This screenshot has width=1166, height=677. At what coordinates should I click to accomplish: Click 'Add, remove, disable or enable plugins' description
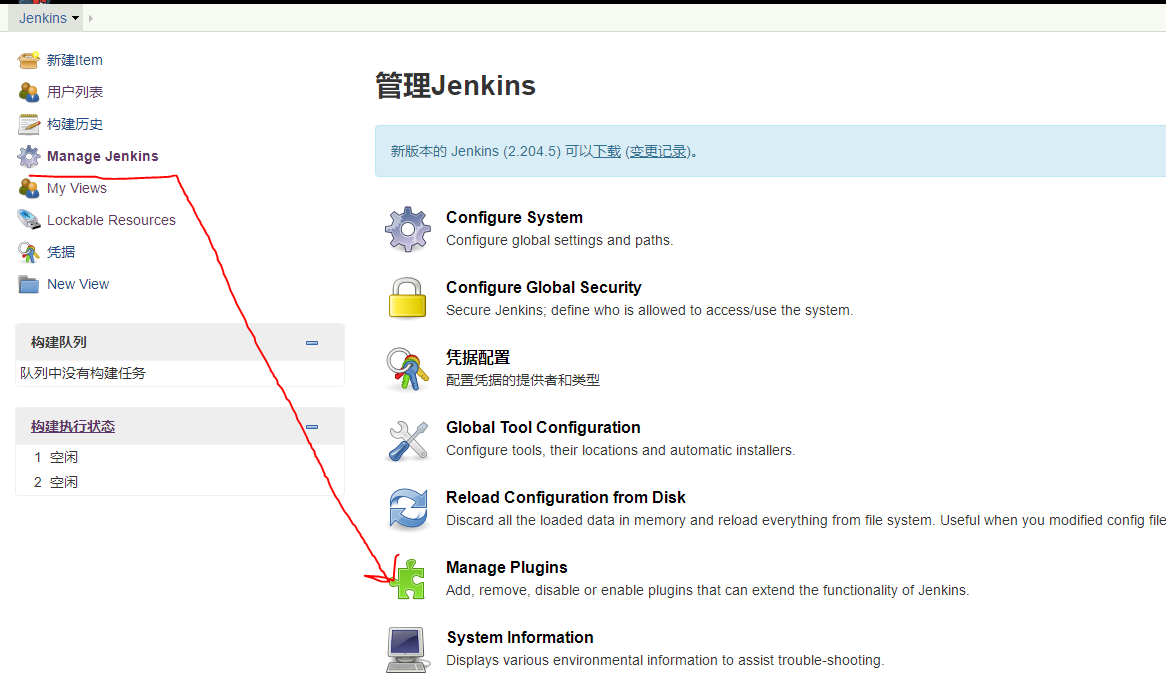tap(707, 590)
